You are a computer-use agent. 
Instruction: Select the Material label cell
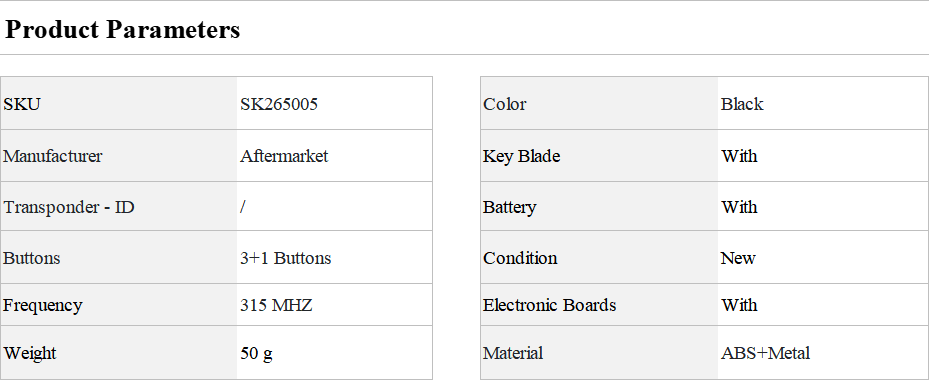pos(599,353)
